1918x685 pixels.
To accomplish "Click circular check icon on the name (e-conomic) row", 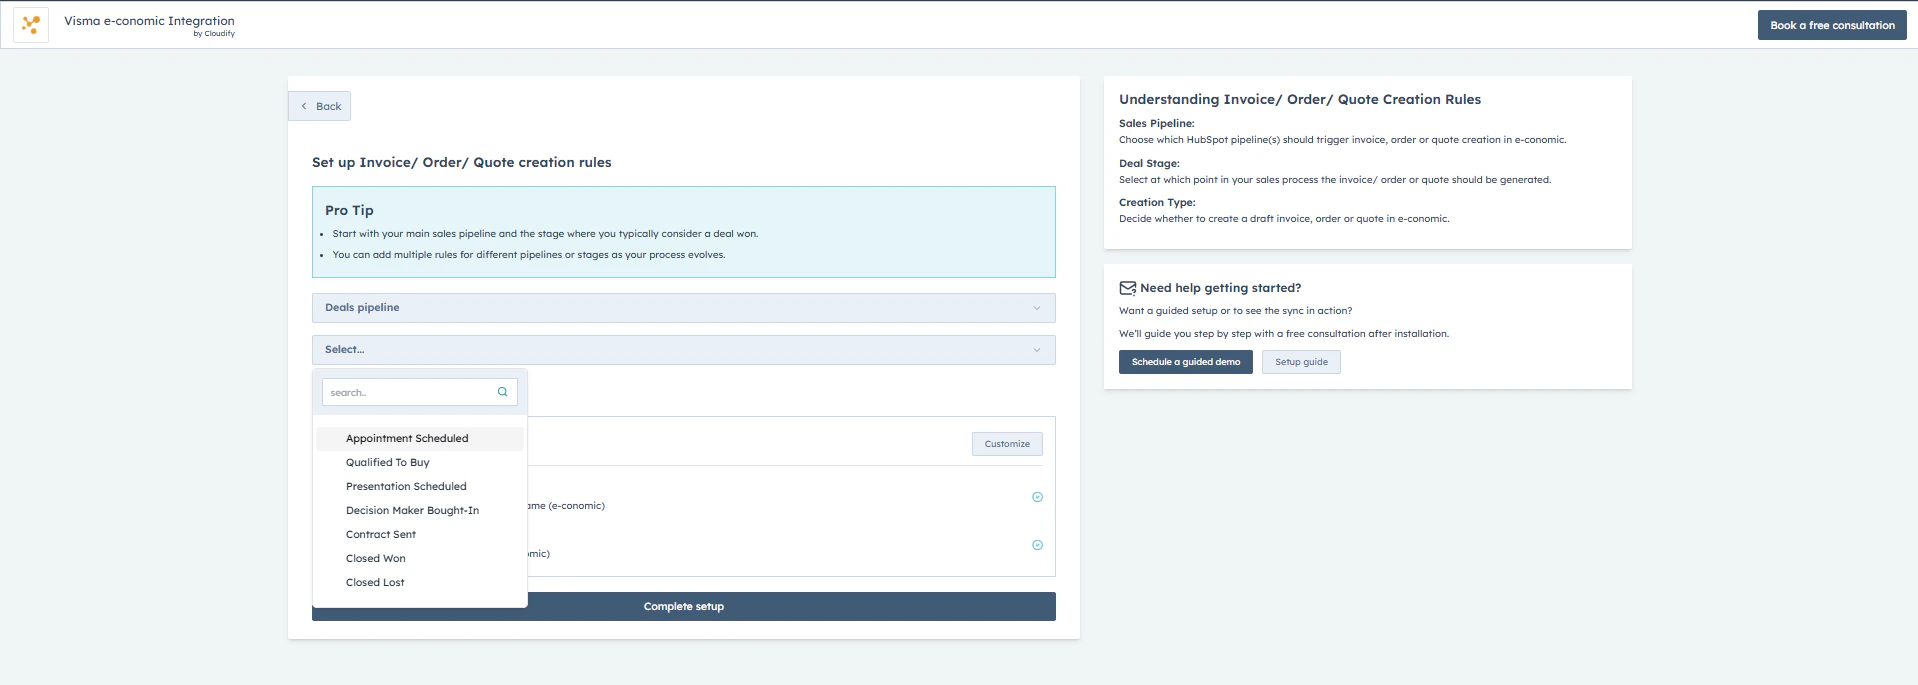I will pyautogui.click(x=1037, y=497).
